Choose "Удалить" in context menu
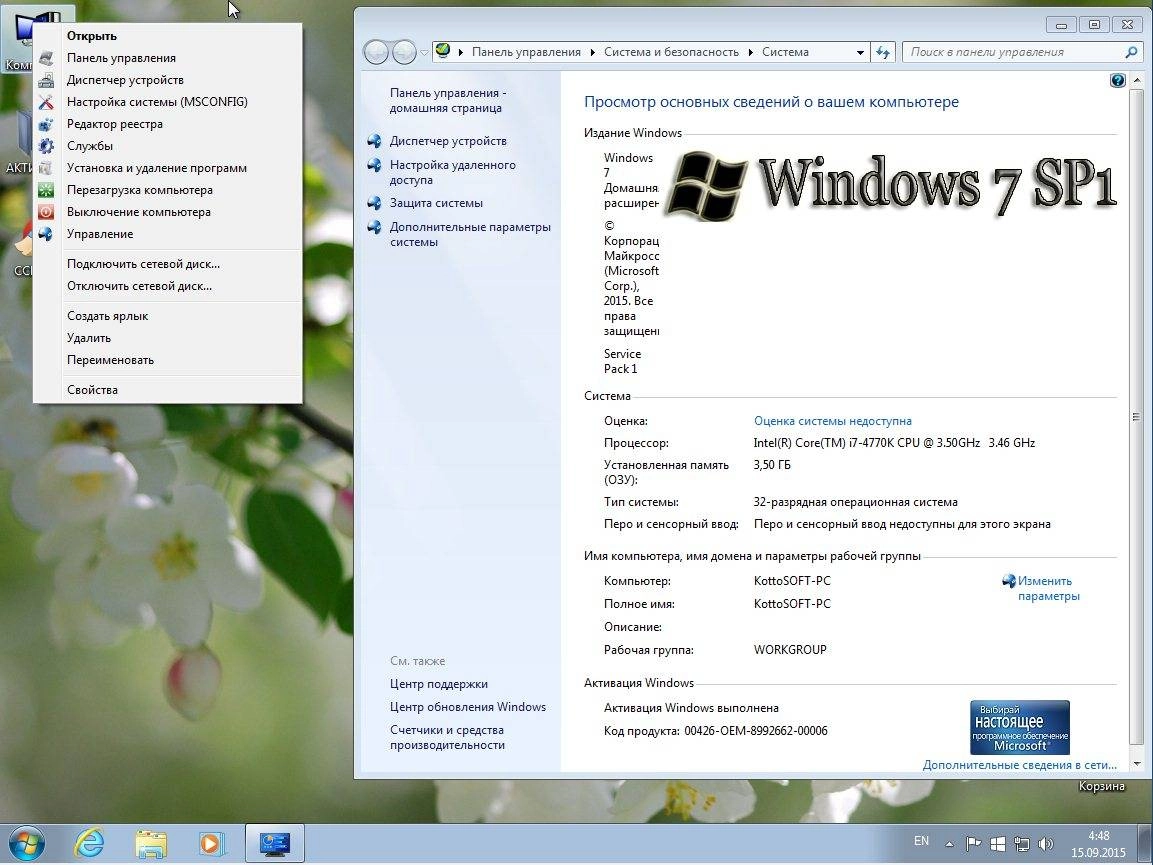Viewport: 1153px width, 865px height. click(x=168, y=338)
